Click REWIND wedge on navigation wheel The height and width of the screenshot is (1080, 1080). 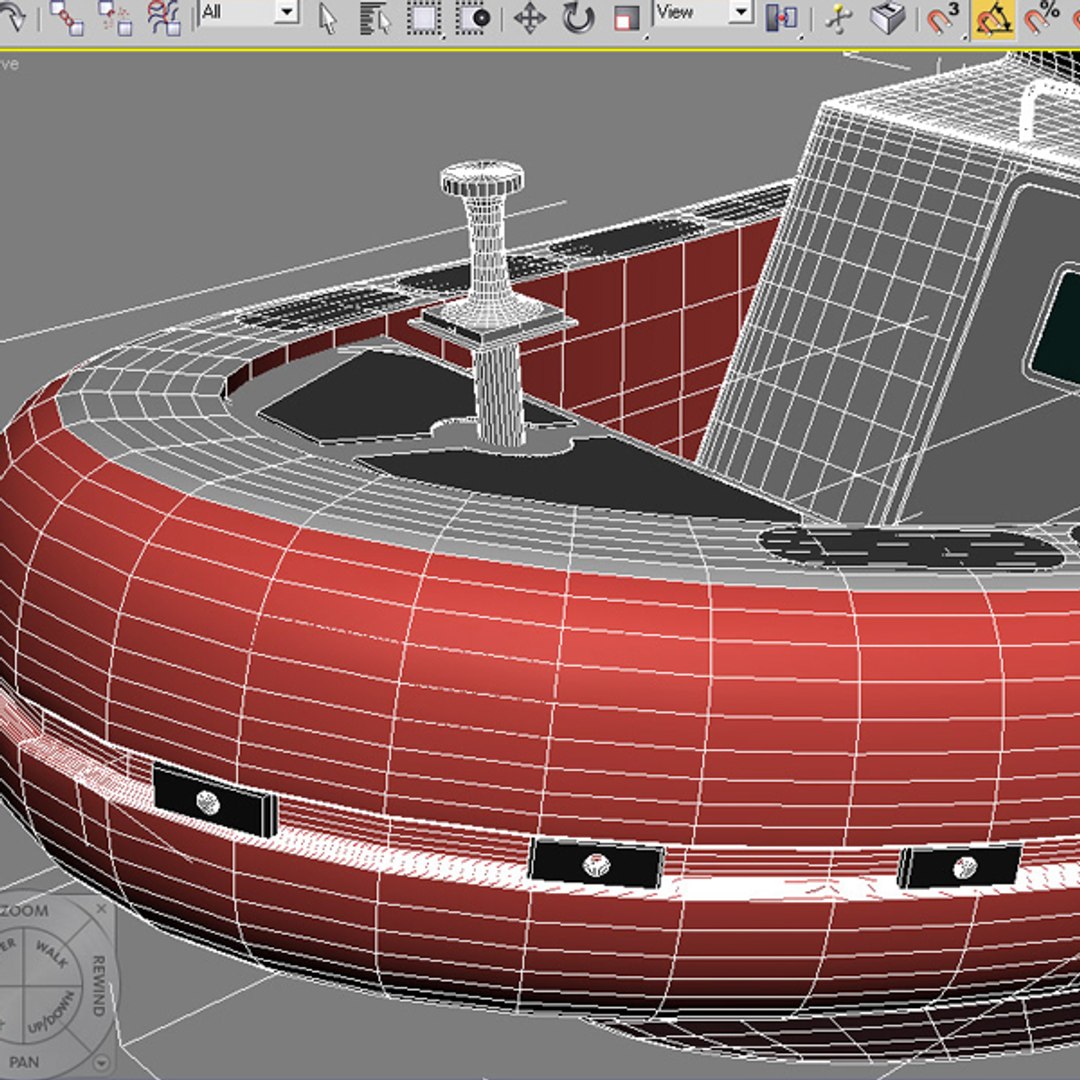(98, 986)
